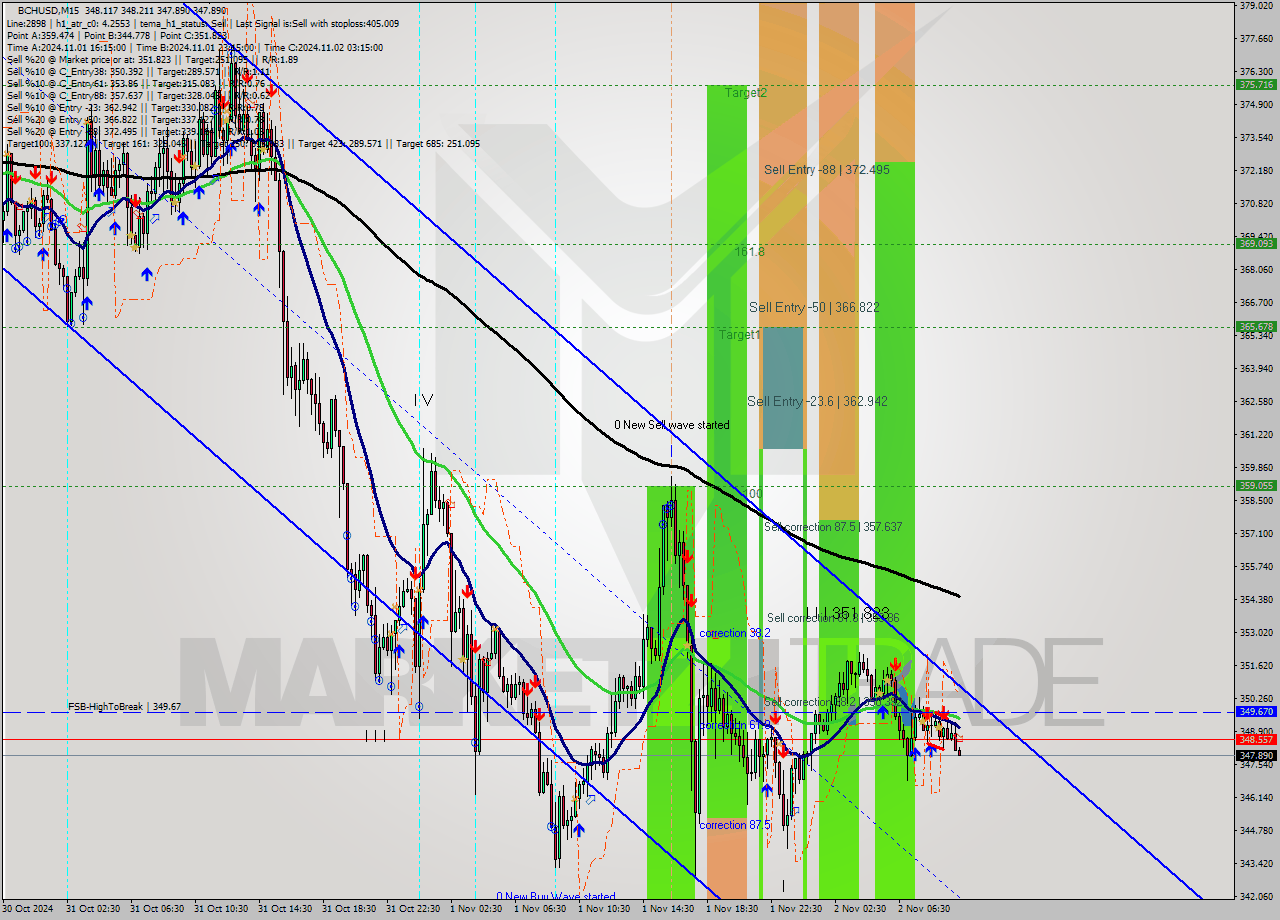1280x920 pixels.
Task: Select the 'Sell Entry -50 | 366.822' label
Action: pos(814,307)
